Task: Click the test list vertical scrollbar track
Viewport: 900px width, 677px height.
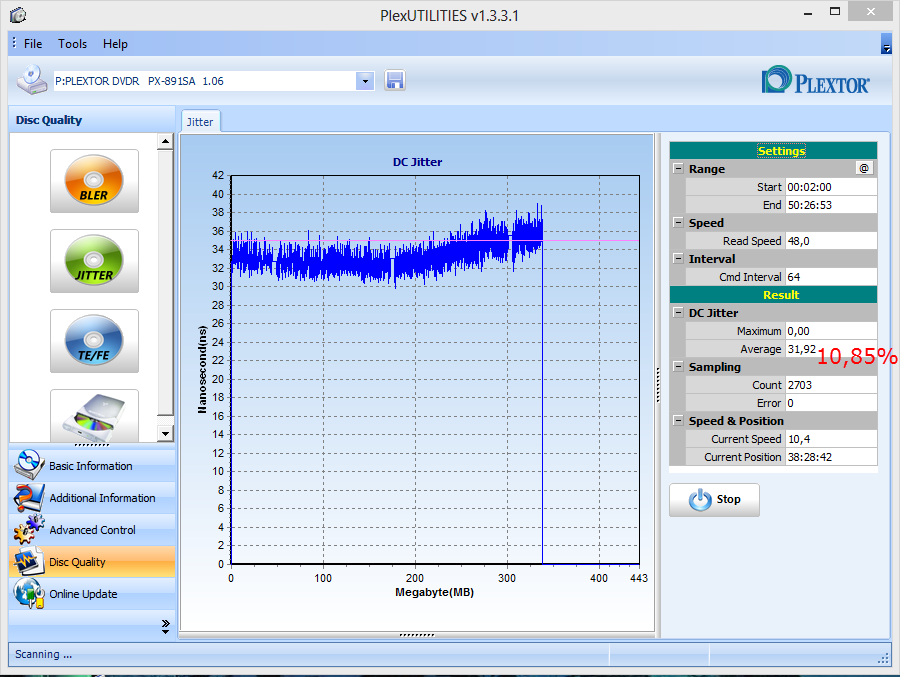Action: click(165, 287)
